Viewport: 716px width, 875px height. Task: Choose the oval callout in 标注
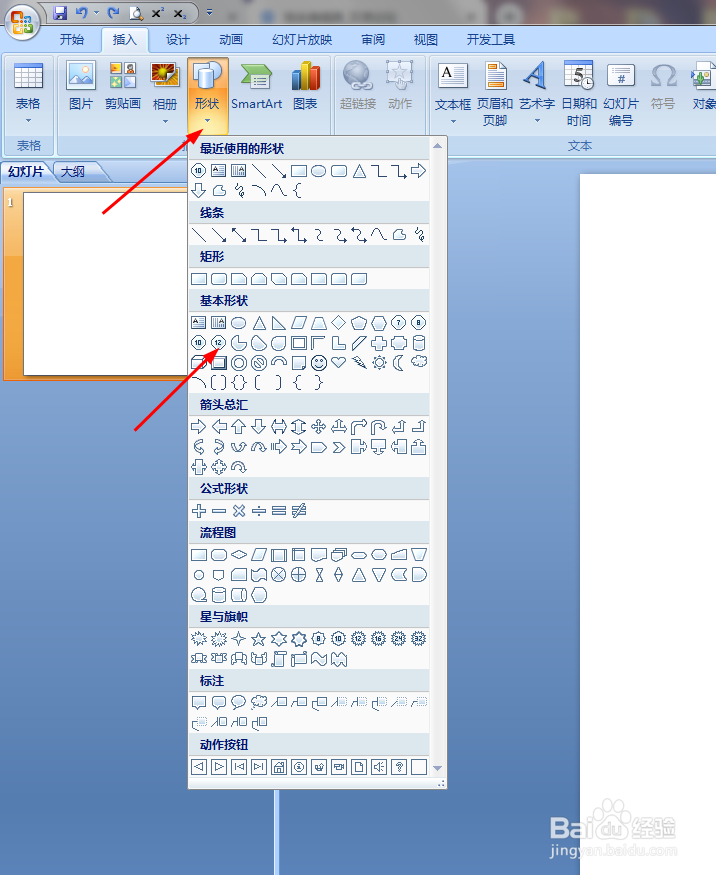(x=239, y=702)
